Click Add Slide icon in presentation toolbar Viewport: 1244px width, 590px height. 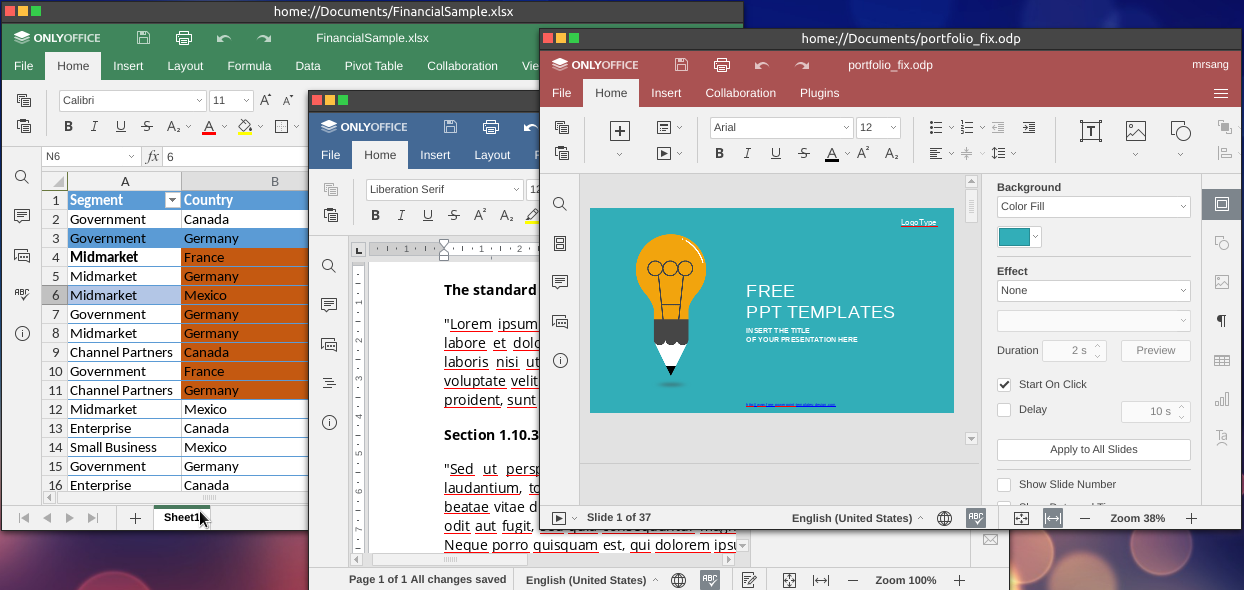tap(620, 131)
